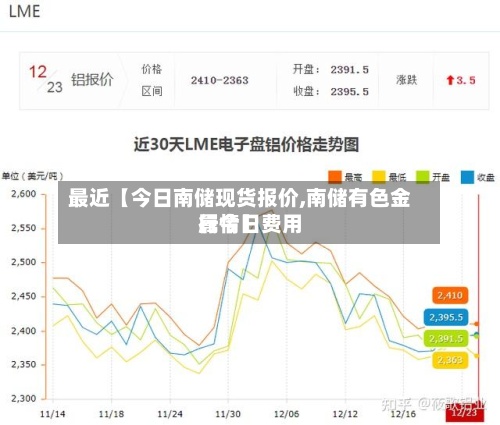Screen dimensions: 500x425
Task: Click the 收盘: label in quote panel
Action: click(x=307, y=91)
